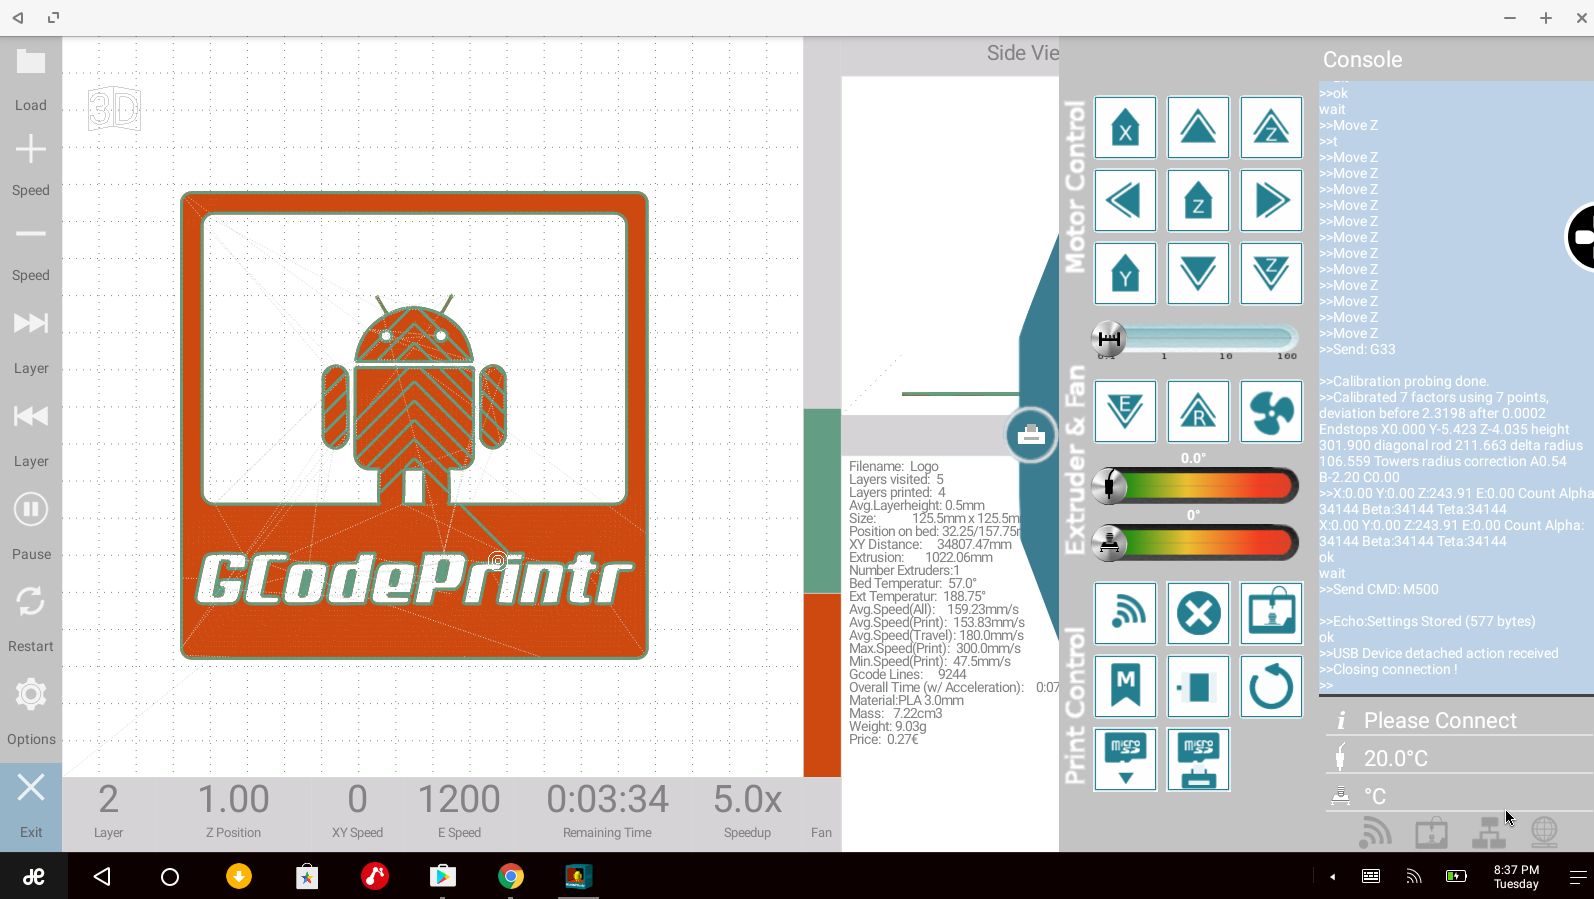This screenshot has height=899, width=1594.
Task: Click the grey printer status icon
Action: click(x=1431, y=831)
